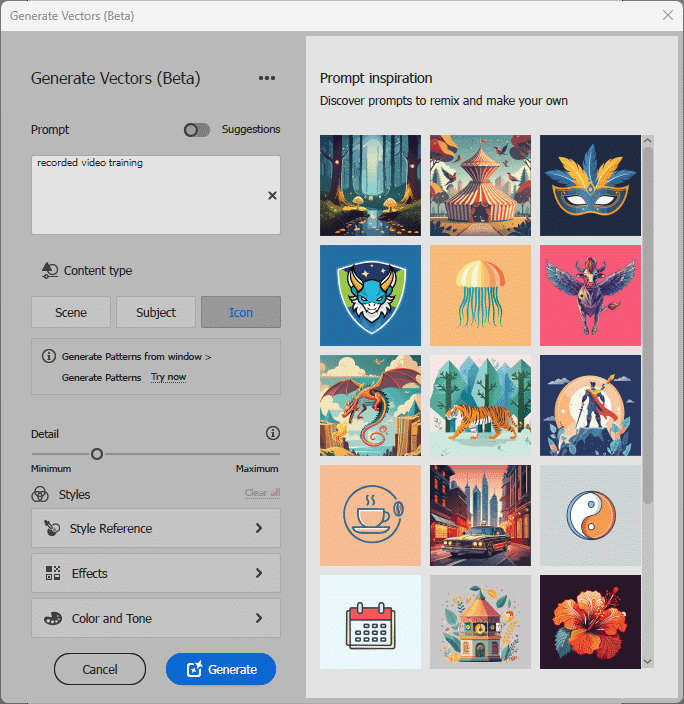Click the Detail info icon

pyautogui.click(x=272, y=433)
